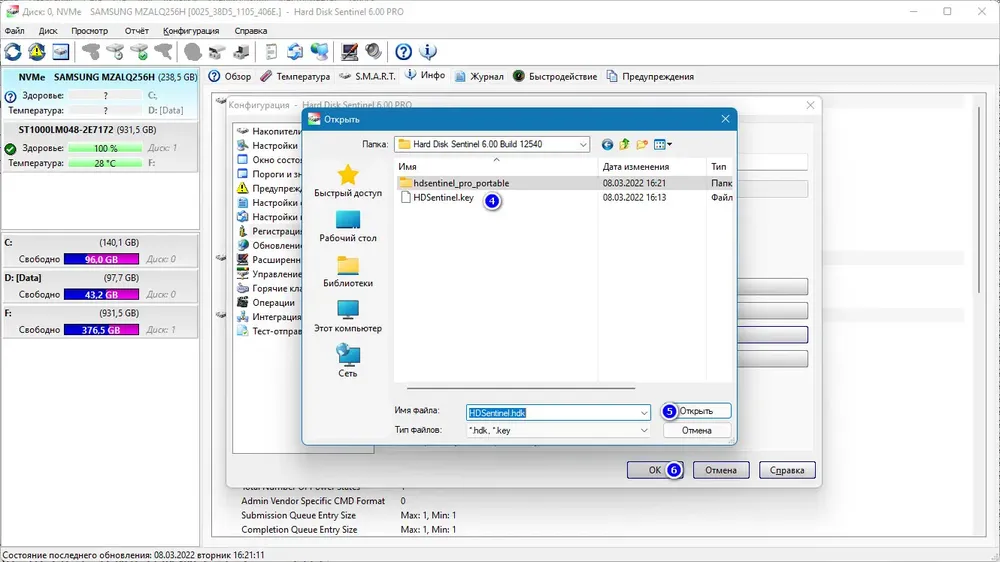Click the Справка button in Configuration window

(x=787, y=470)
